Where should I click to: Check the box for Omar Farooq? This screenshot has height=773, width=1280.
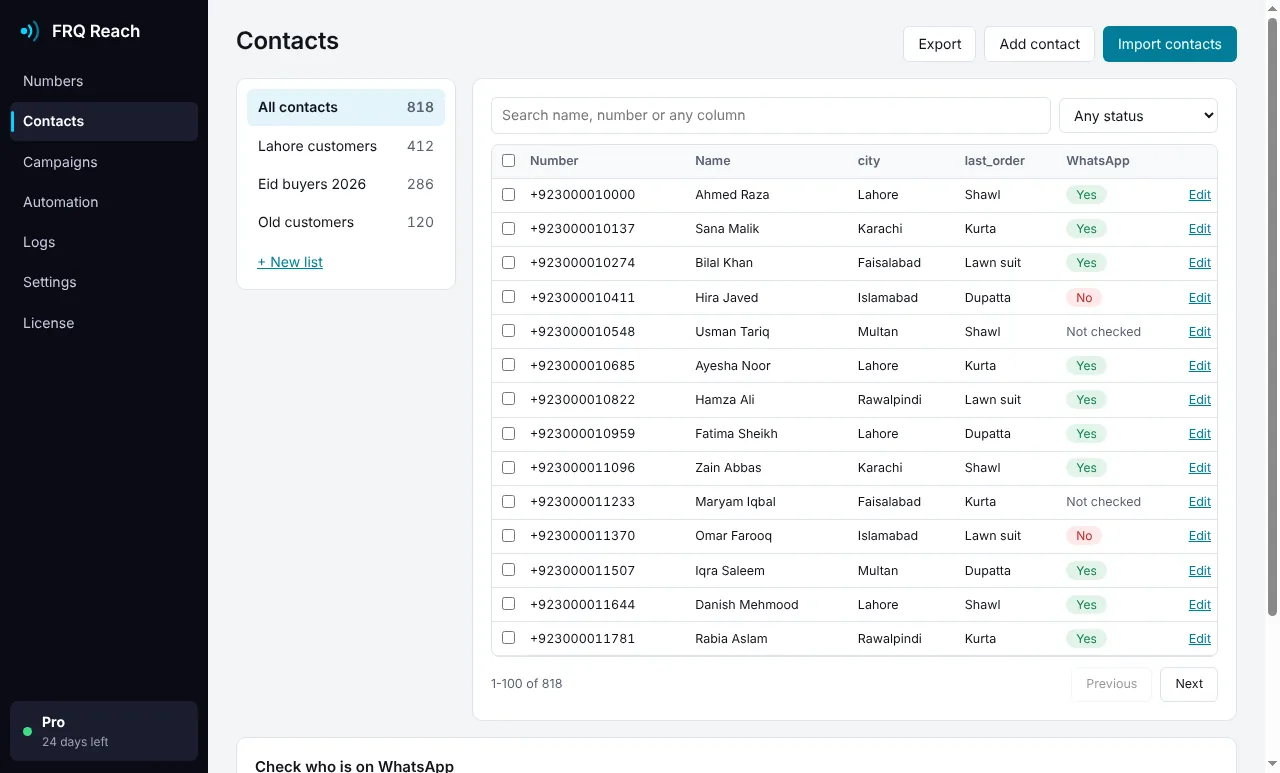pyautogui.click(x=508, y=535)
